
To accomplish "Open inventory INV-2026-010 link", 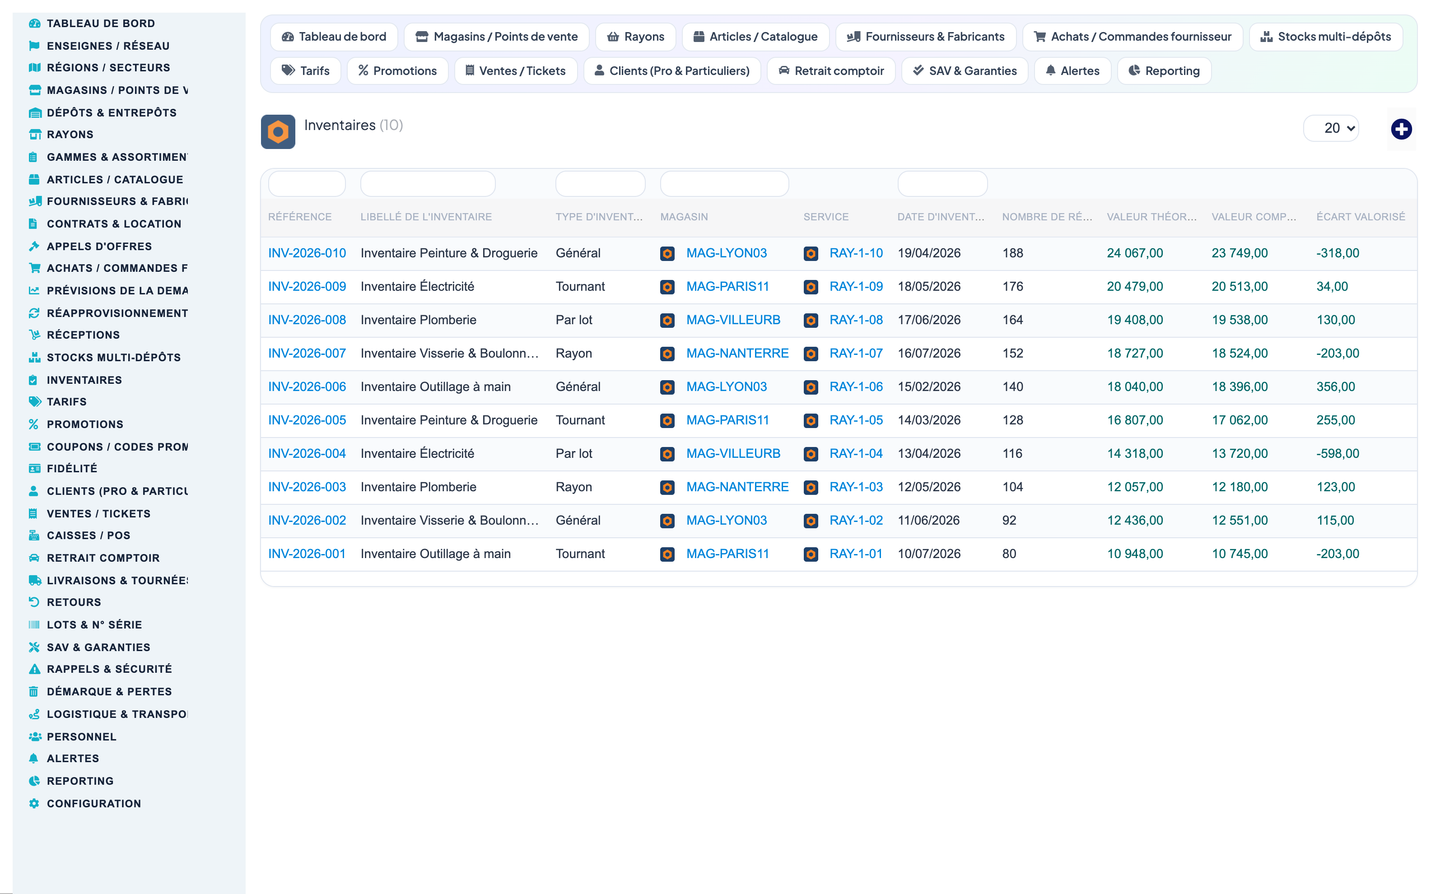I will 307,253.
